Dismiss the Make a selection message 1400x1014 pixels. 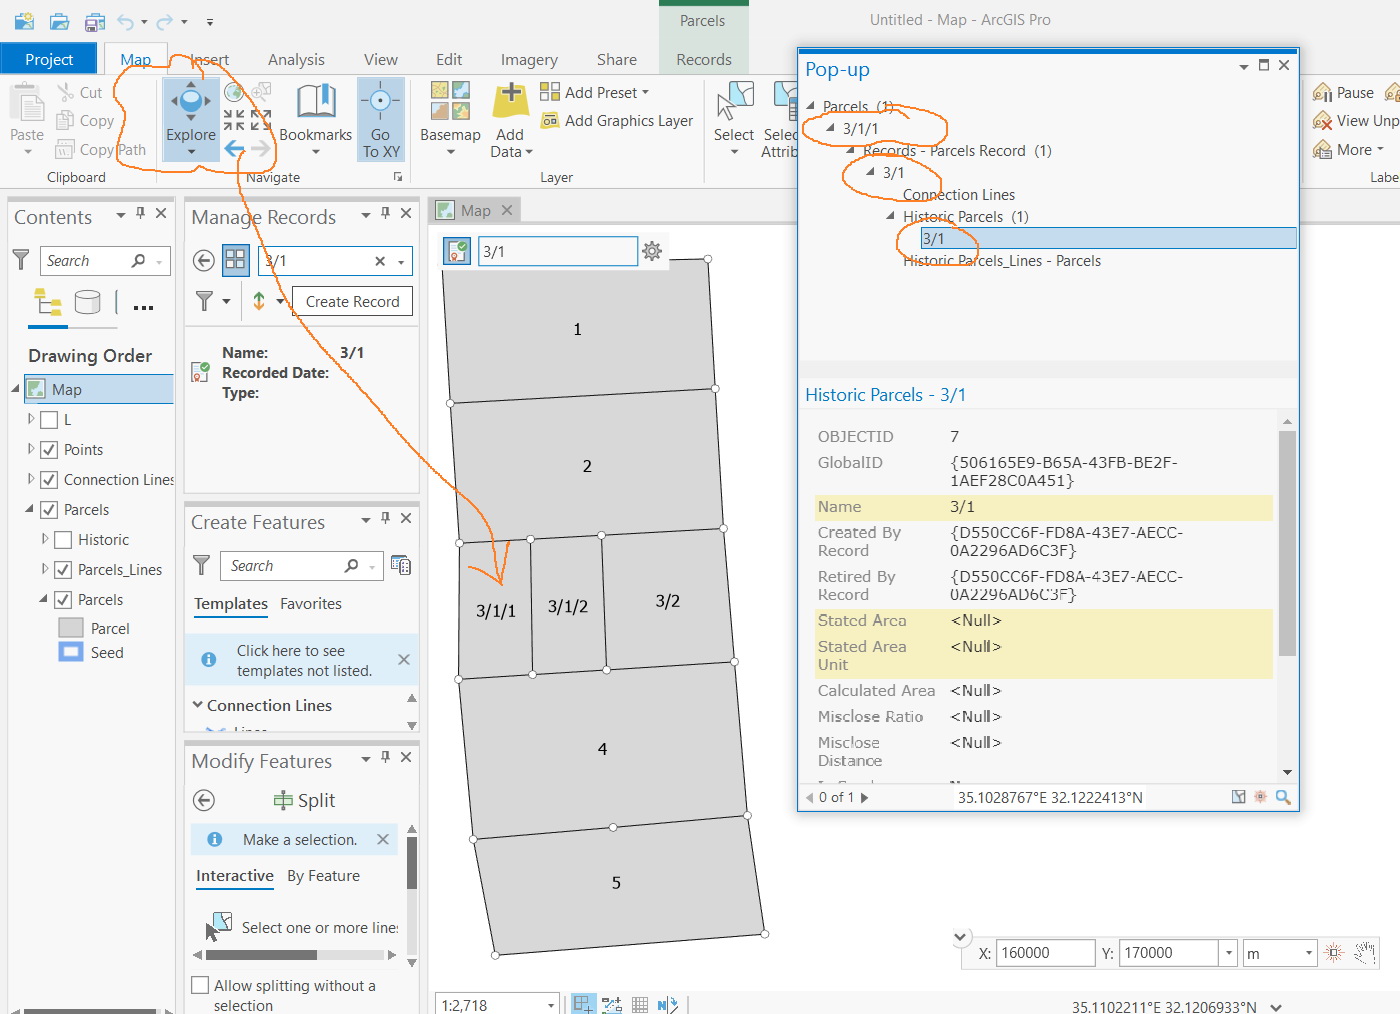(x=382, y=840)
